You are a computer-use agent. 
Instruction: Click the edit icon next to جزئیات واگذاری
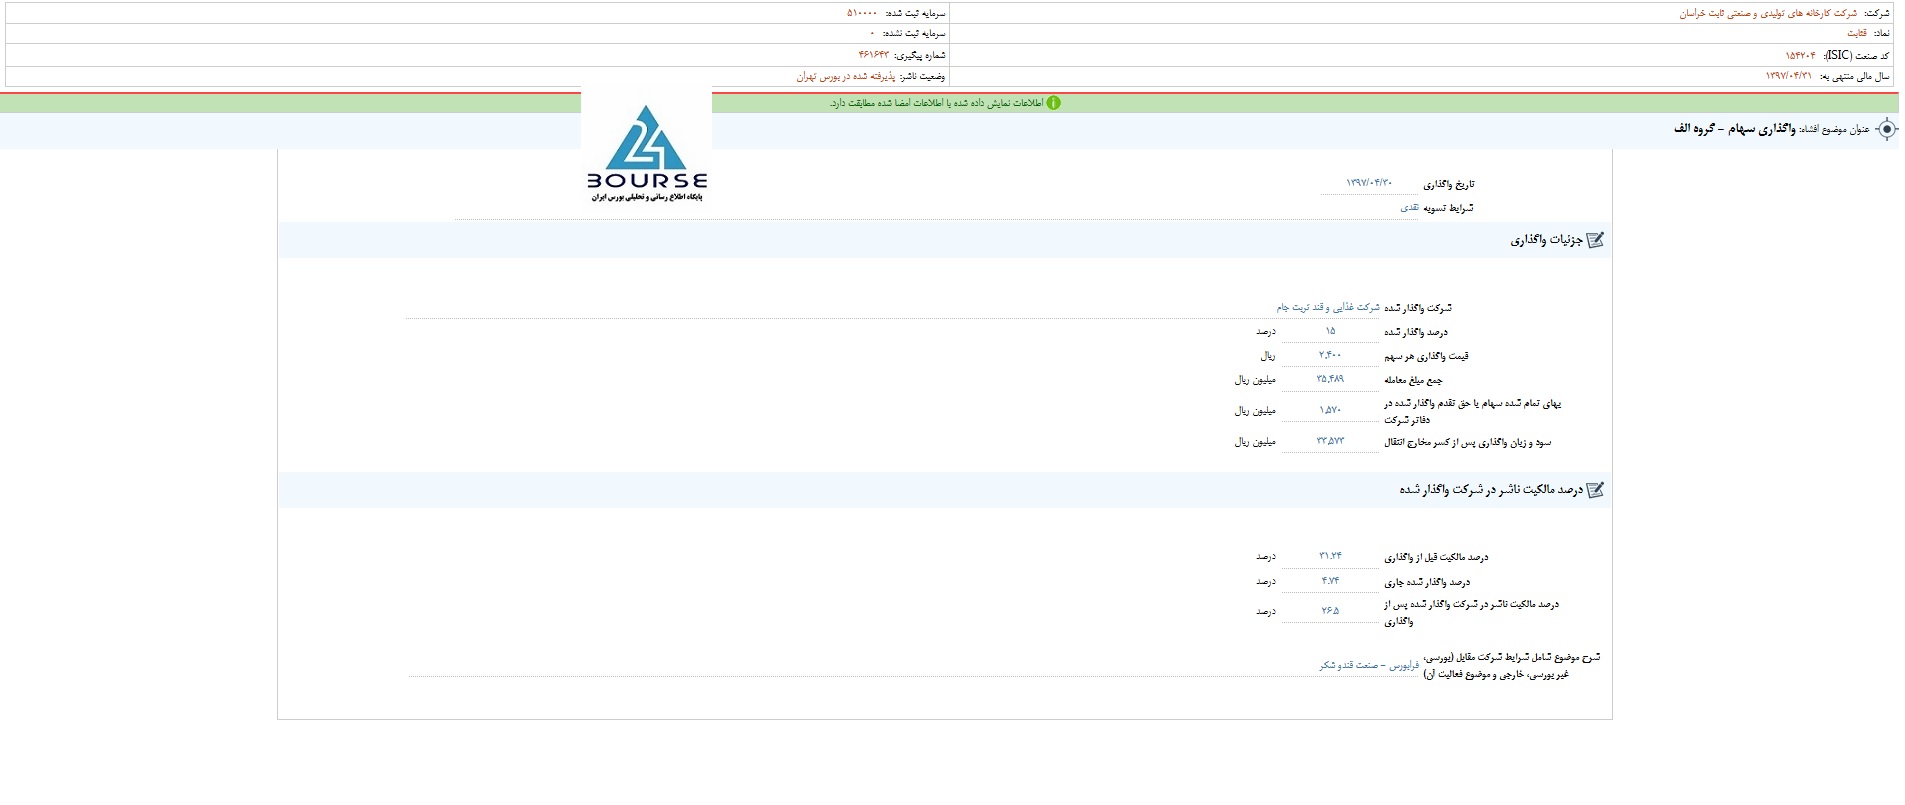1595,240
